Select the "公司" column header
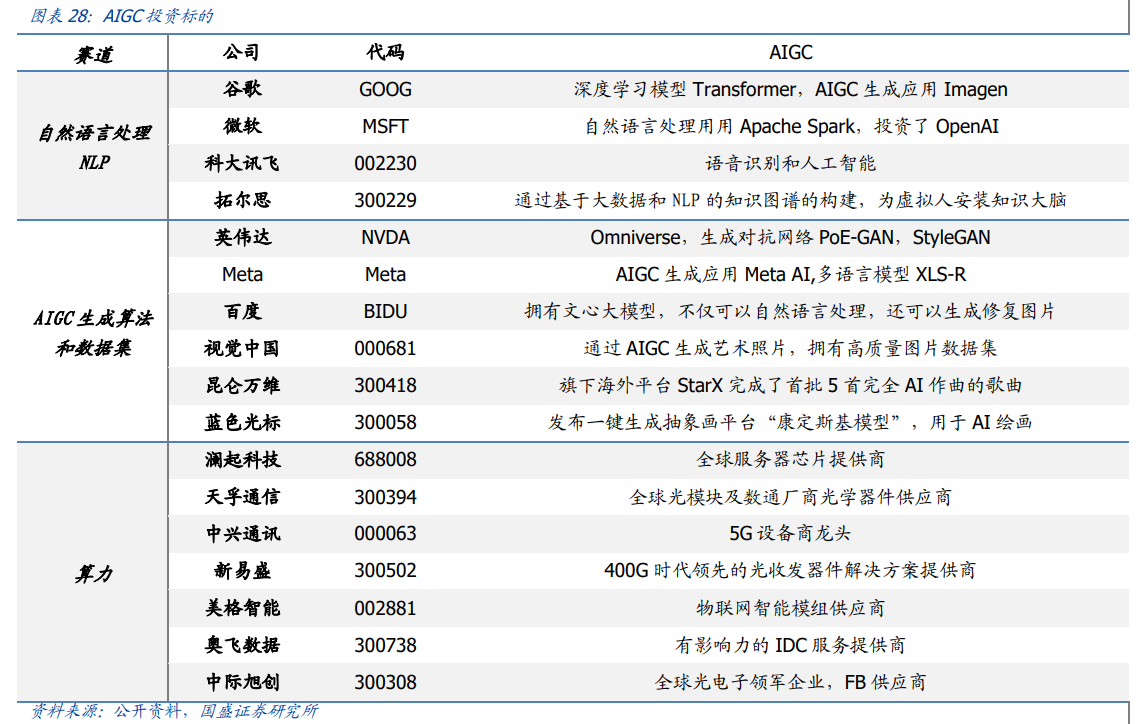Image resolution: width=1138 pixels, height=724 pixels. click(237, 51)
